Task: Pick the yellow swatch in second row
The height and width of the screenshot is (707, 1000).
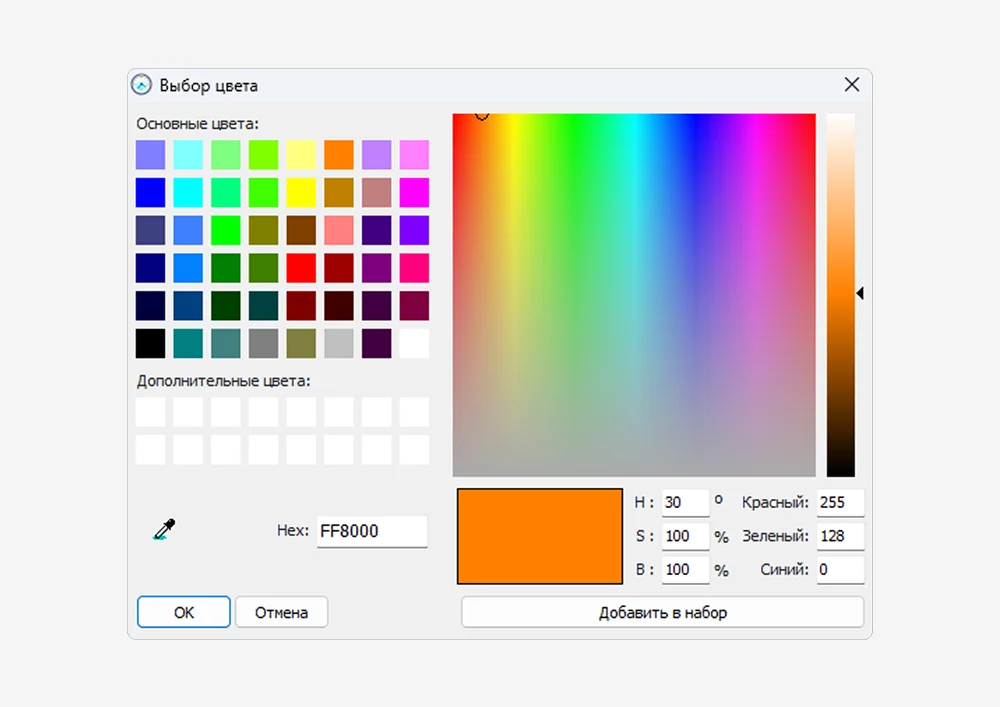Action: coord(301,192)
